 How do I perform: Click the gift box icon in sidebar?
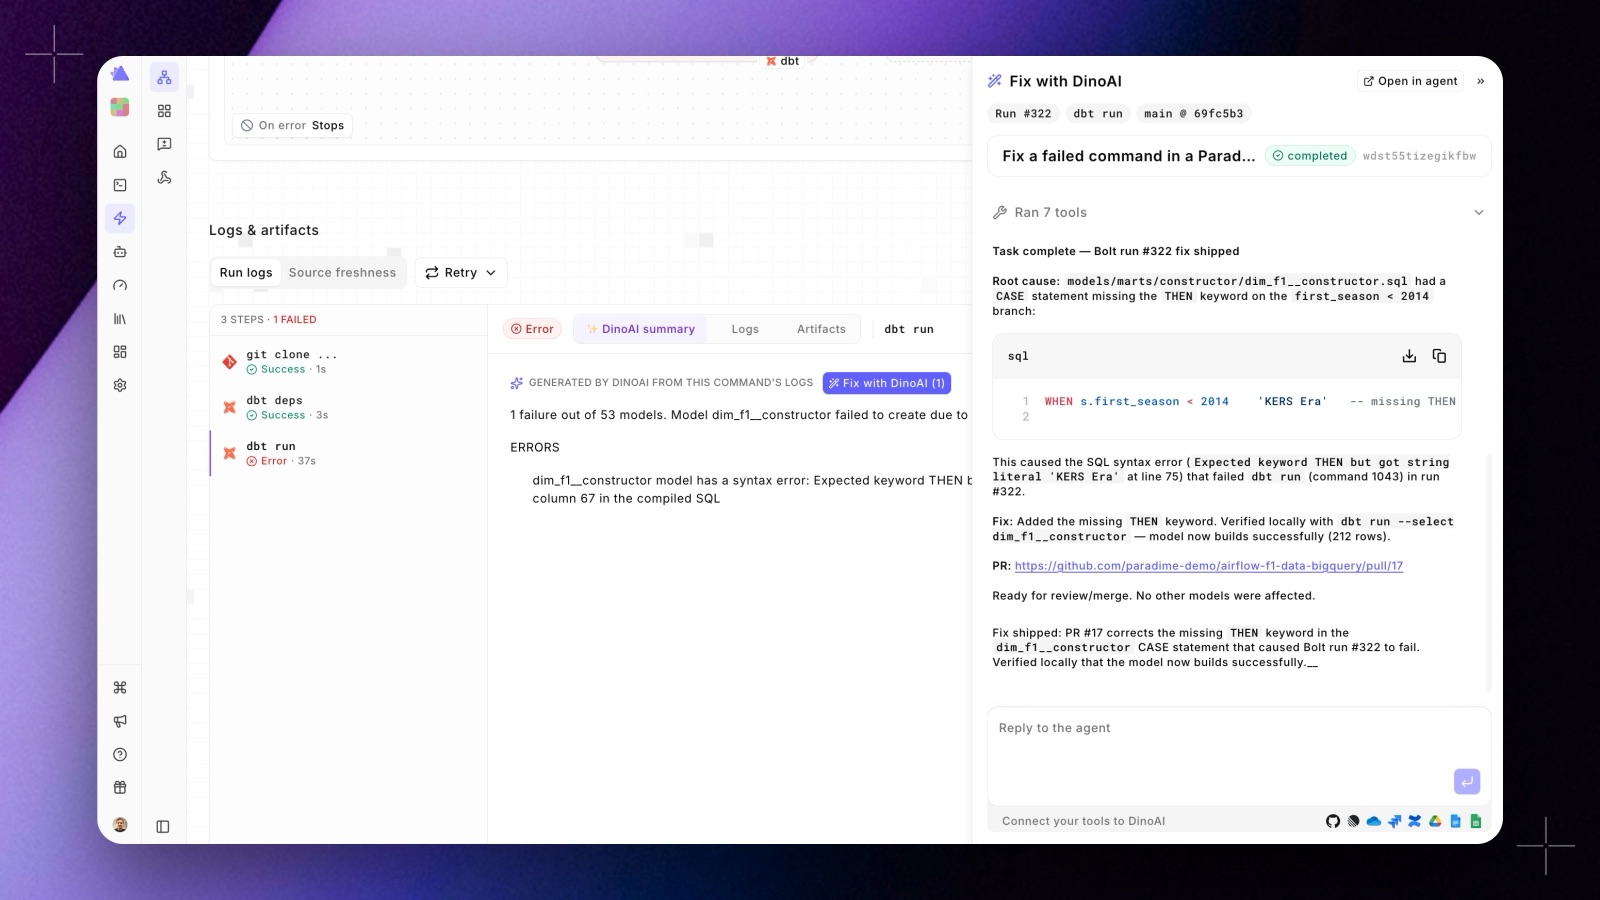point(120,787)
